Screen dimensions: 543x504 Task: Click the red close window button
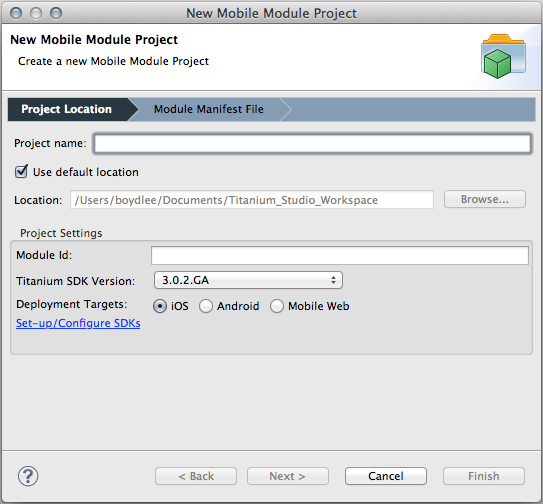(x=16, y=13)
